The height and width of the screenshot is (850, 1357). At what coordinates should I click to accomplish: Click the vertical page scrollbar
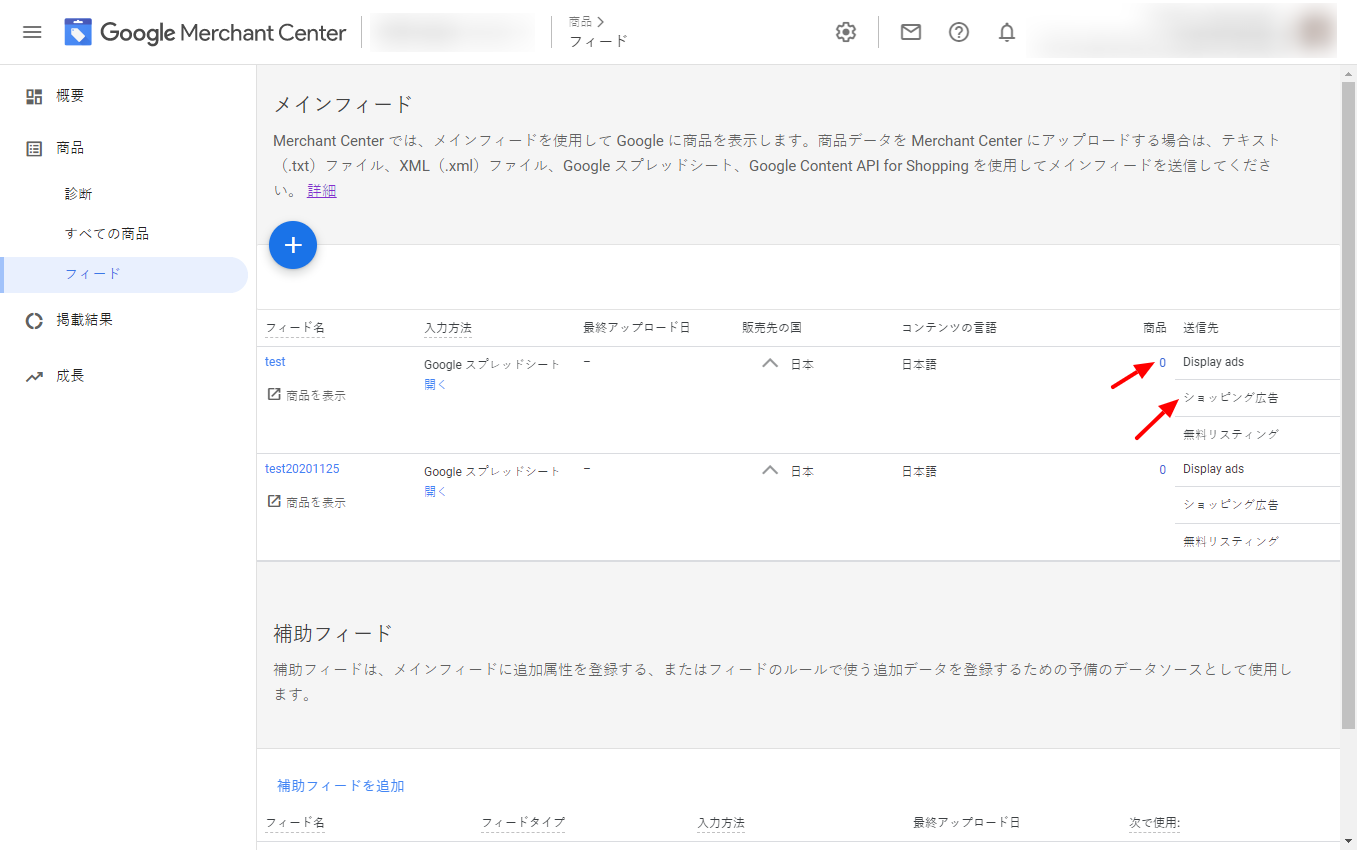1348,405
